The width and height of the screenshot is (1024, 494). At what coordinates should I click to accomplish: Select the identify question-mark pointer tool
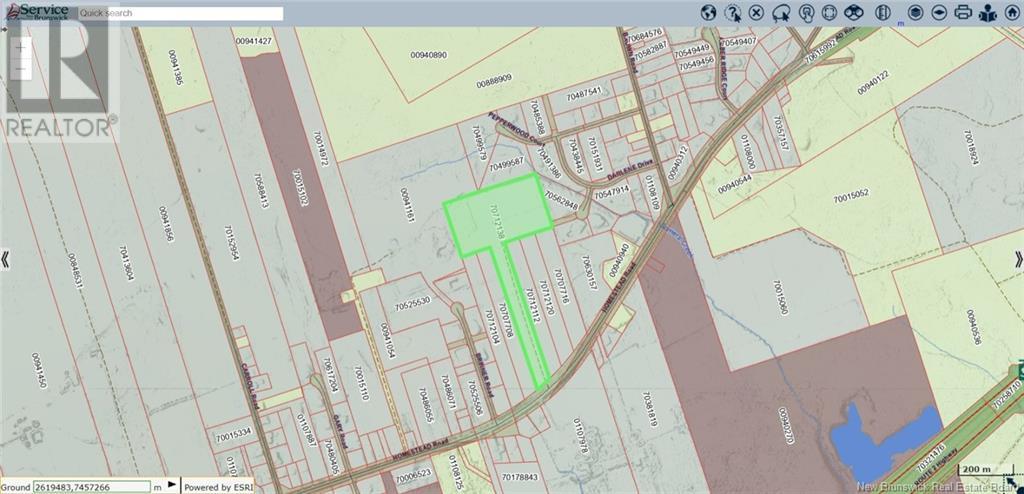733,13
